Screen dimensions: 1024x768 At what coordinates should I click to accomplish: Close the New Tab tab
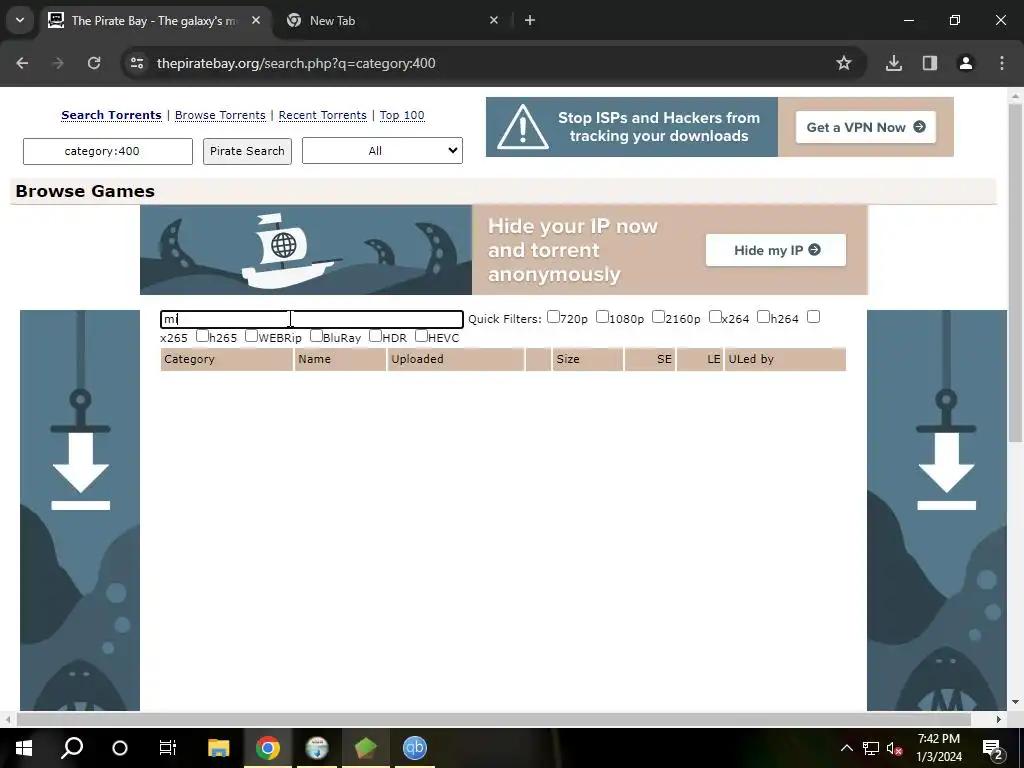point(494,20)
